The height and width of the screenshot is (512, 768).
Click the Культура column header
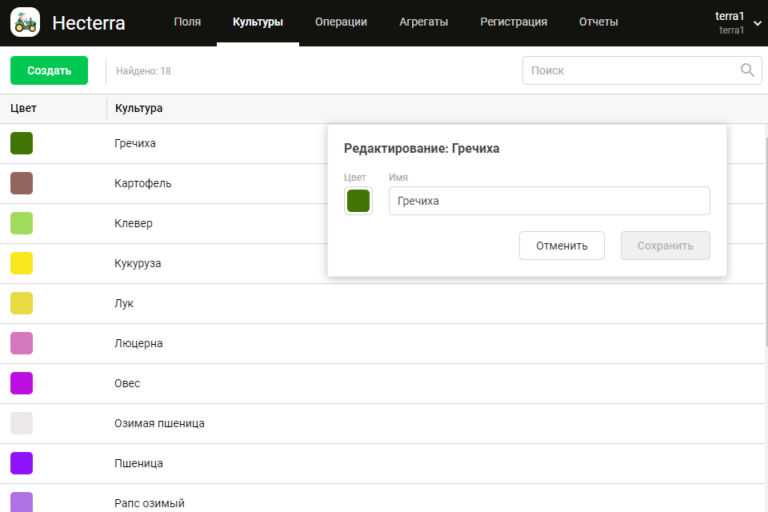click(x=139, y=108)
